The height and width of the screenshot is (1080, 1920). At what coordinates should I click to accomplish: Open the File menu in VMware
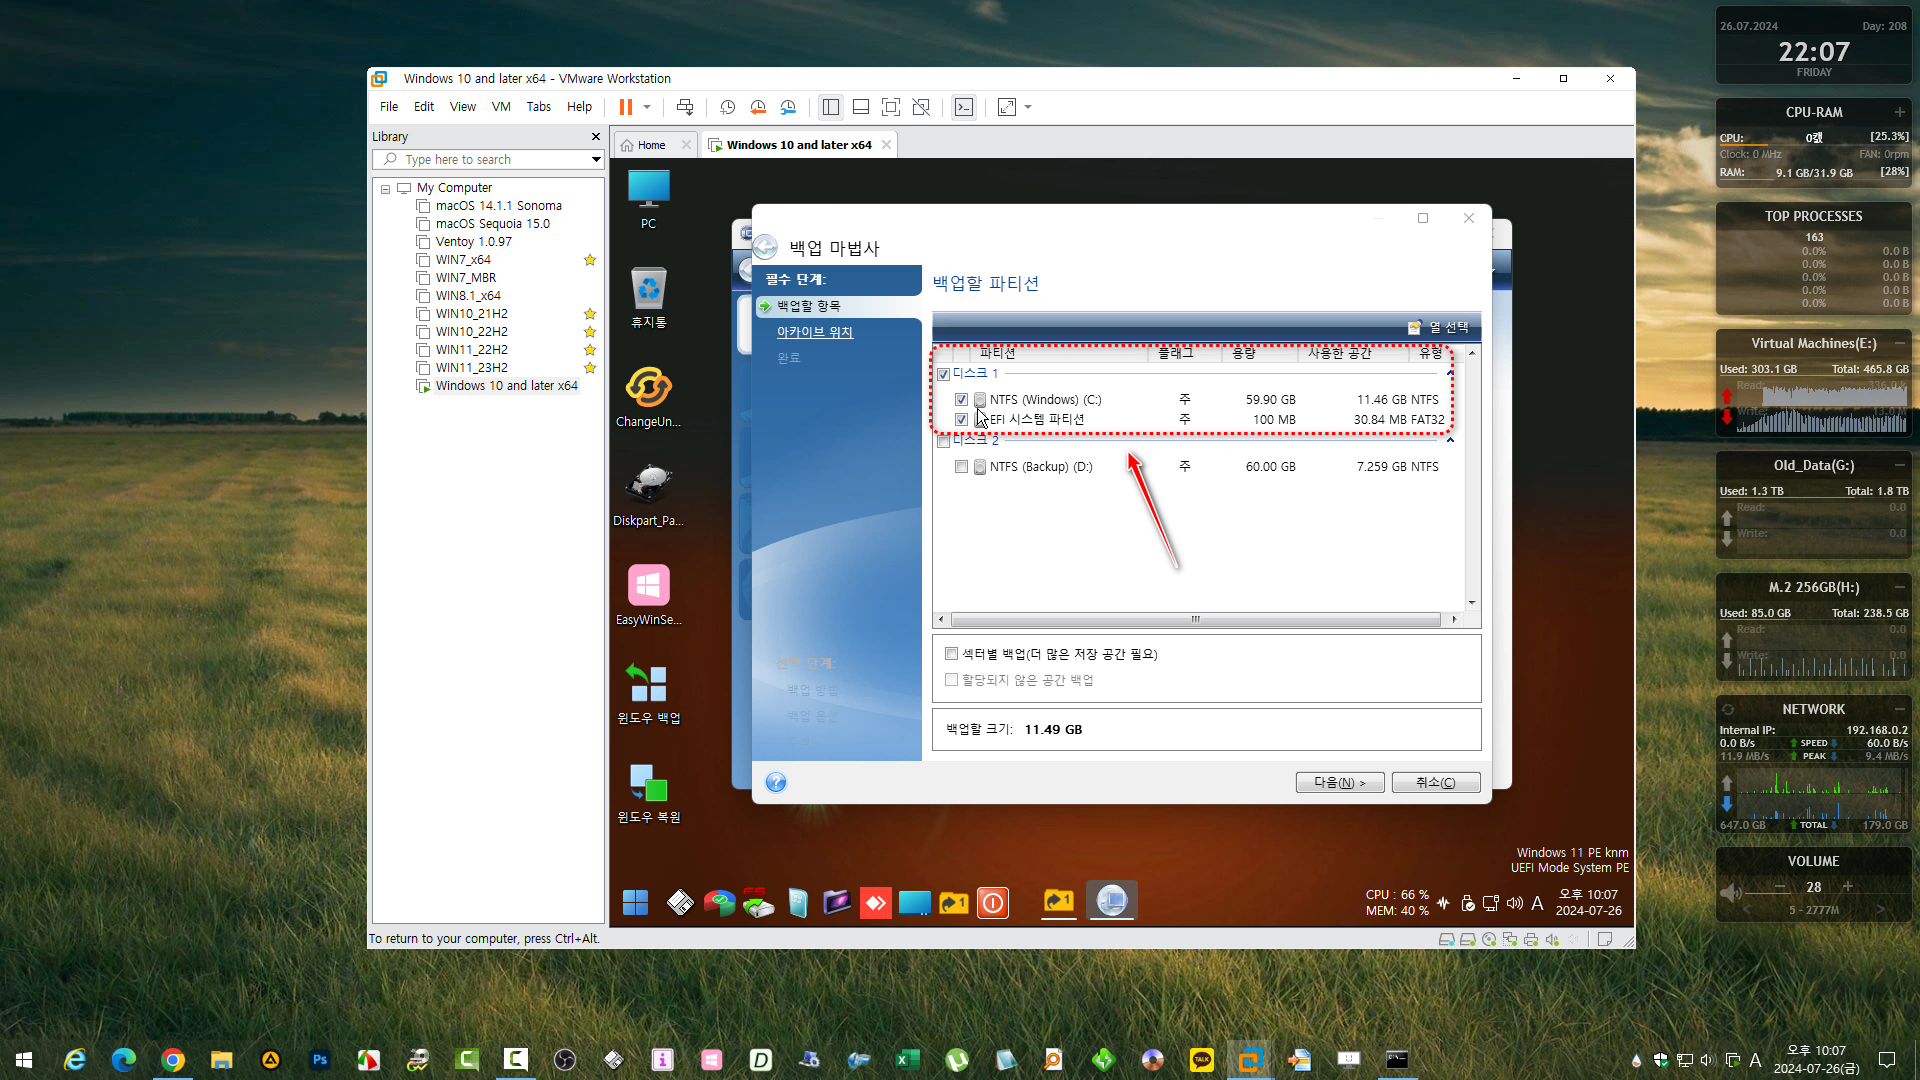point(389,107)
